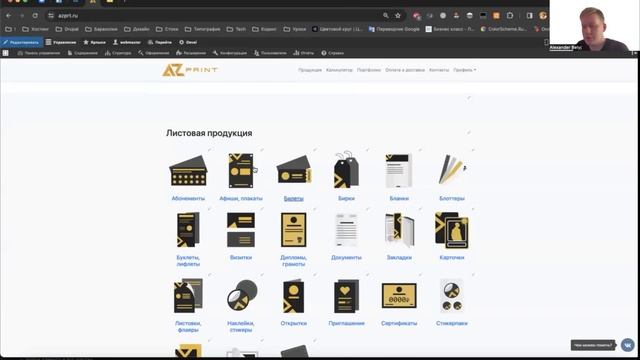Follow the Блоттеры category link
This screenshot has width=640, height=360.
click(x=452, y=198)
